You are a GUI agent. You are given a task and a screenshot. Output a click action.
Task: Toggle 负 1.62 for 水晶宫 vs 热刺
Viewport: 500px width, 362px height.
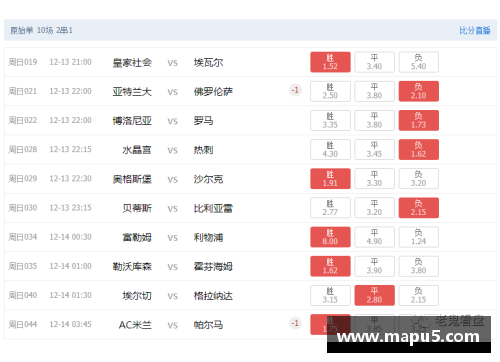[419, 150]
